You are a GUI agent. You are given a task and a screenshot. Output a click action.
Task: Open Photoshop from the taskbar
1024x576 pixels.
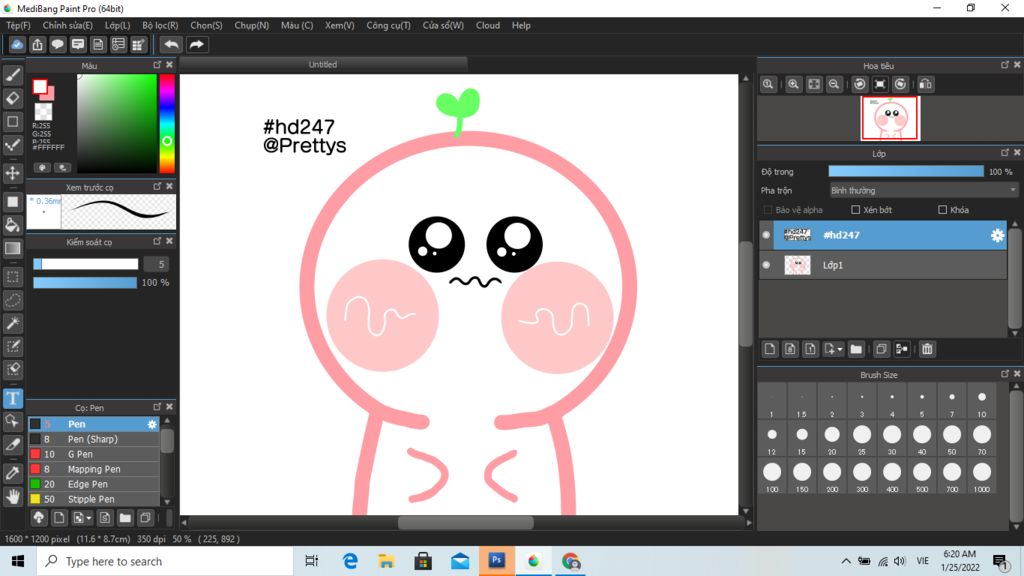point(496,561)
